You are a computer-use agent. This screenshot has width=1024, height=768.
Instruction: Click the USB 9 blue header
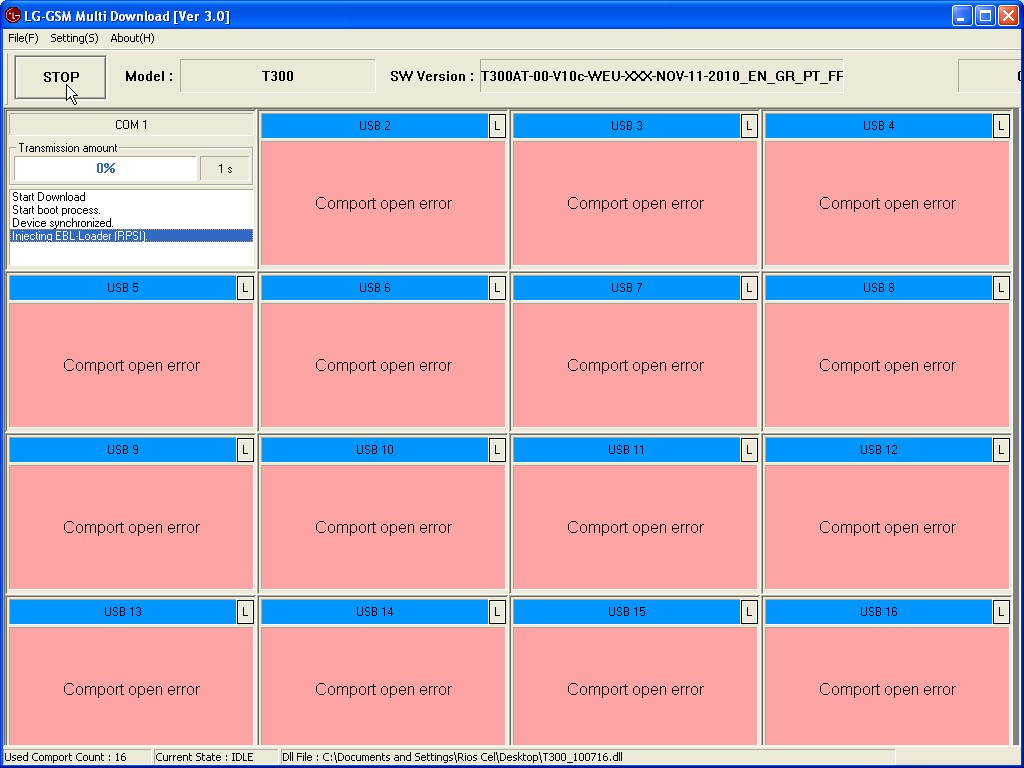122,450
